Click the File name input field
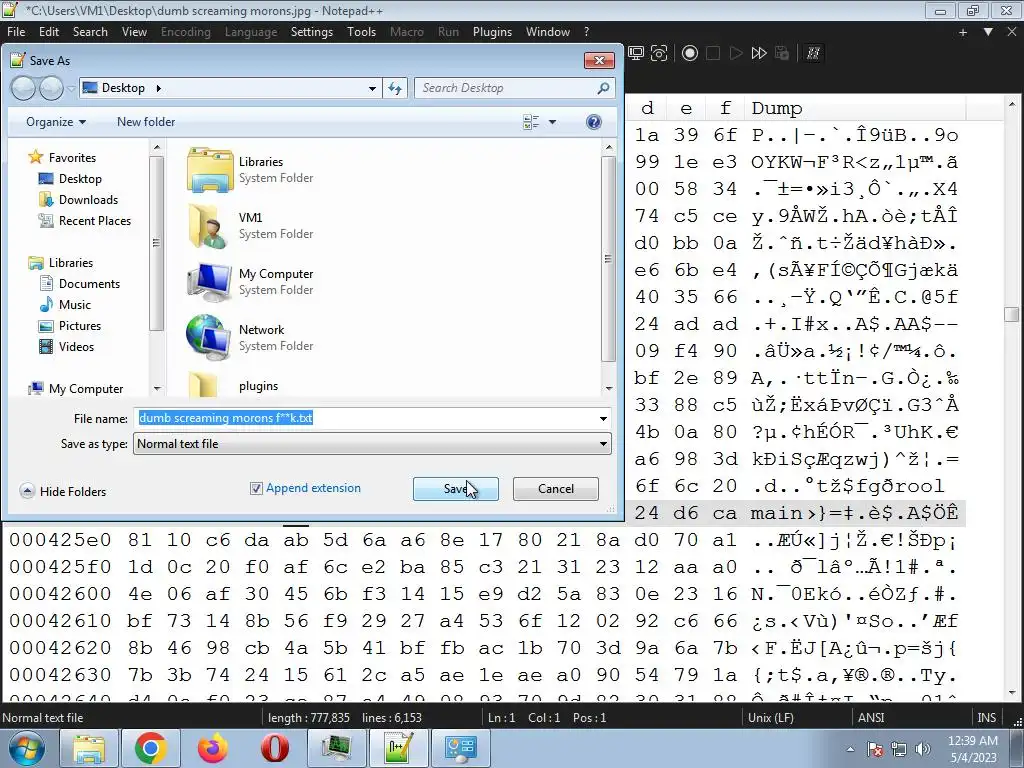This screenshot has height=768, width=1024. click(365, 419)
